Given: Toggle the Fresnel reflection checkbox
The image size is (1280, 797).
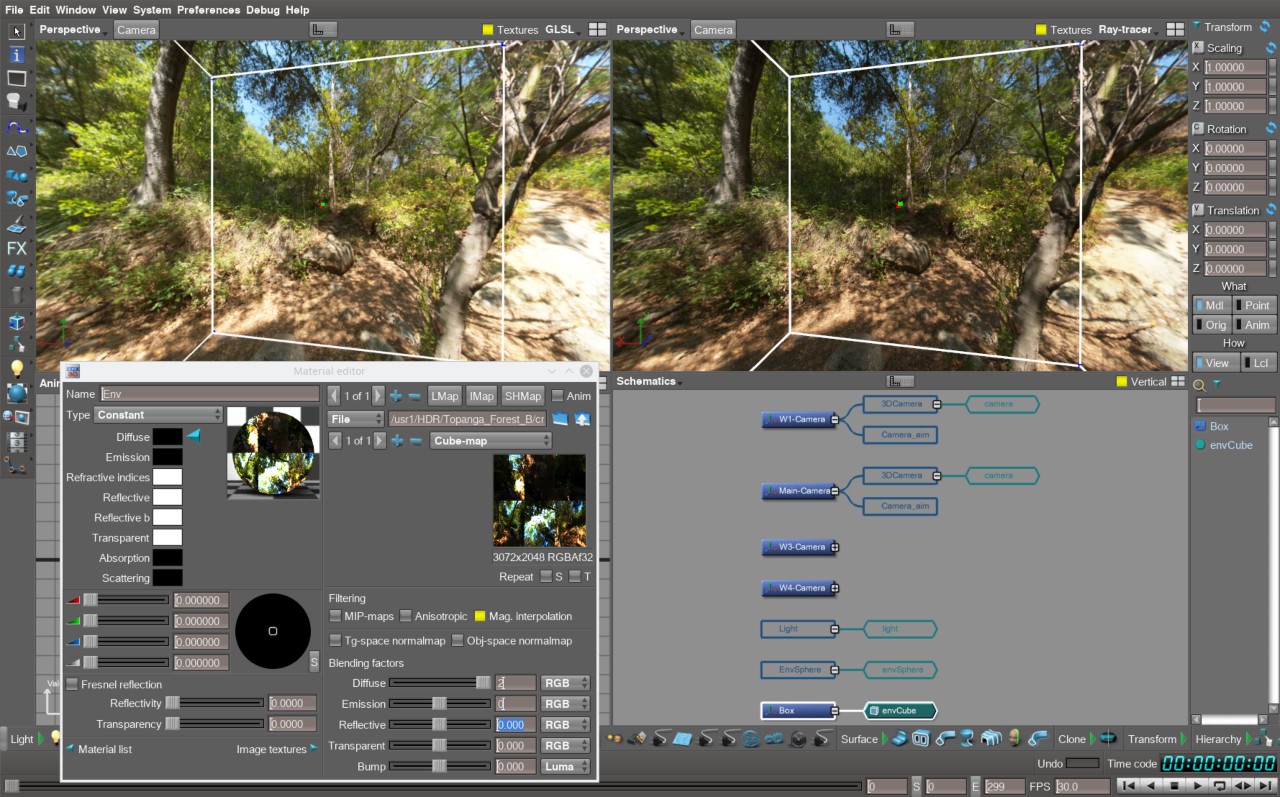Looking at the screenshot, I should click(73, 684).
